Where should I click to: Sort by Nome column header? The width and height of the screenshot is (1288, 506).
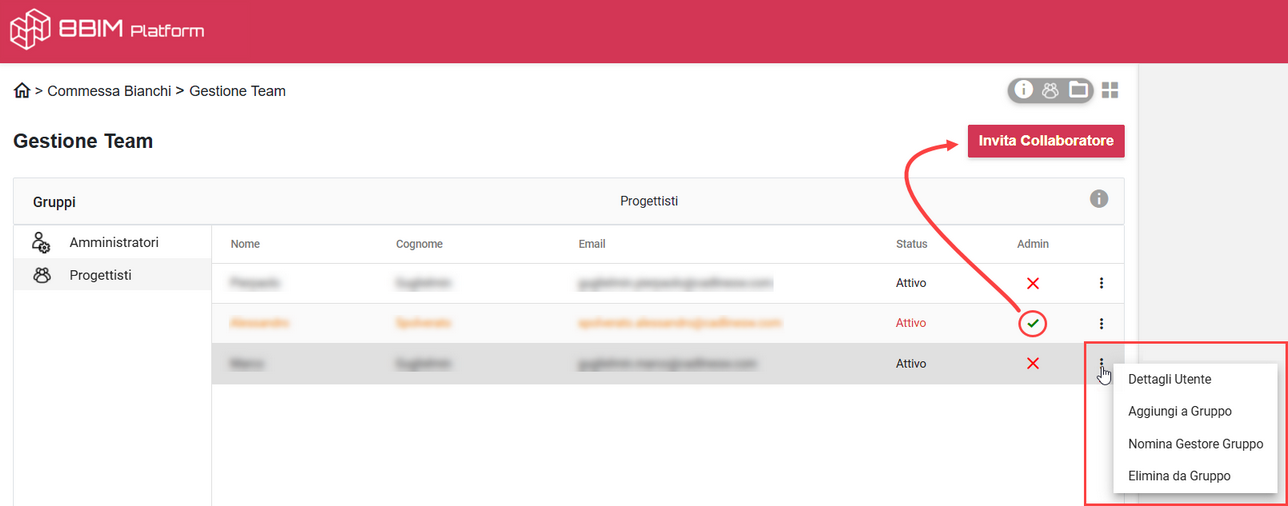coord(245,244)
